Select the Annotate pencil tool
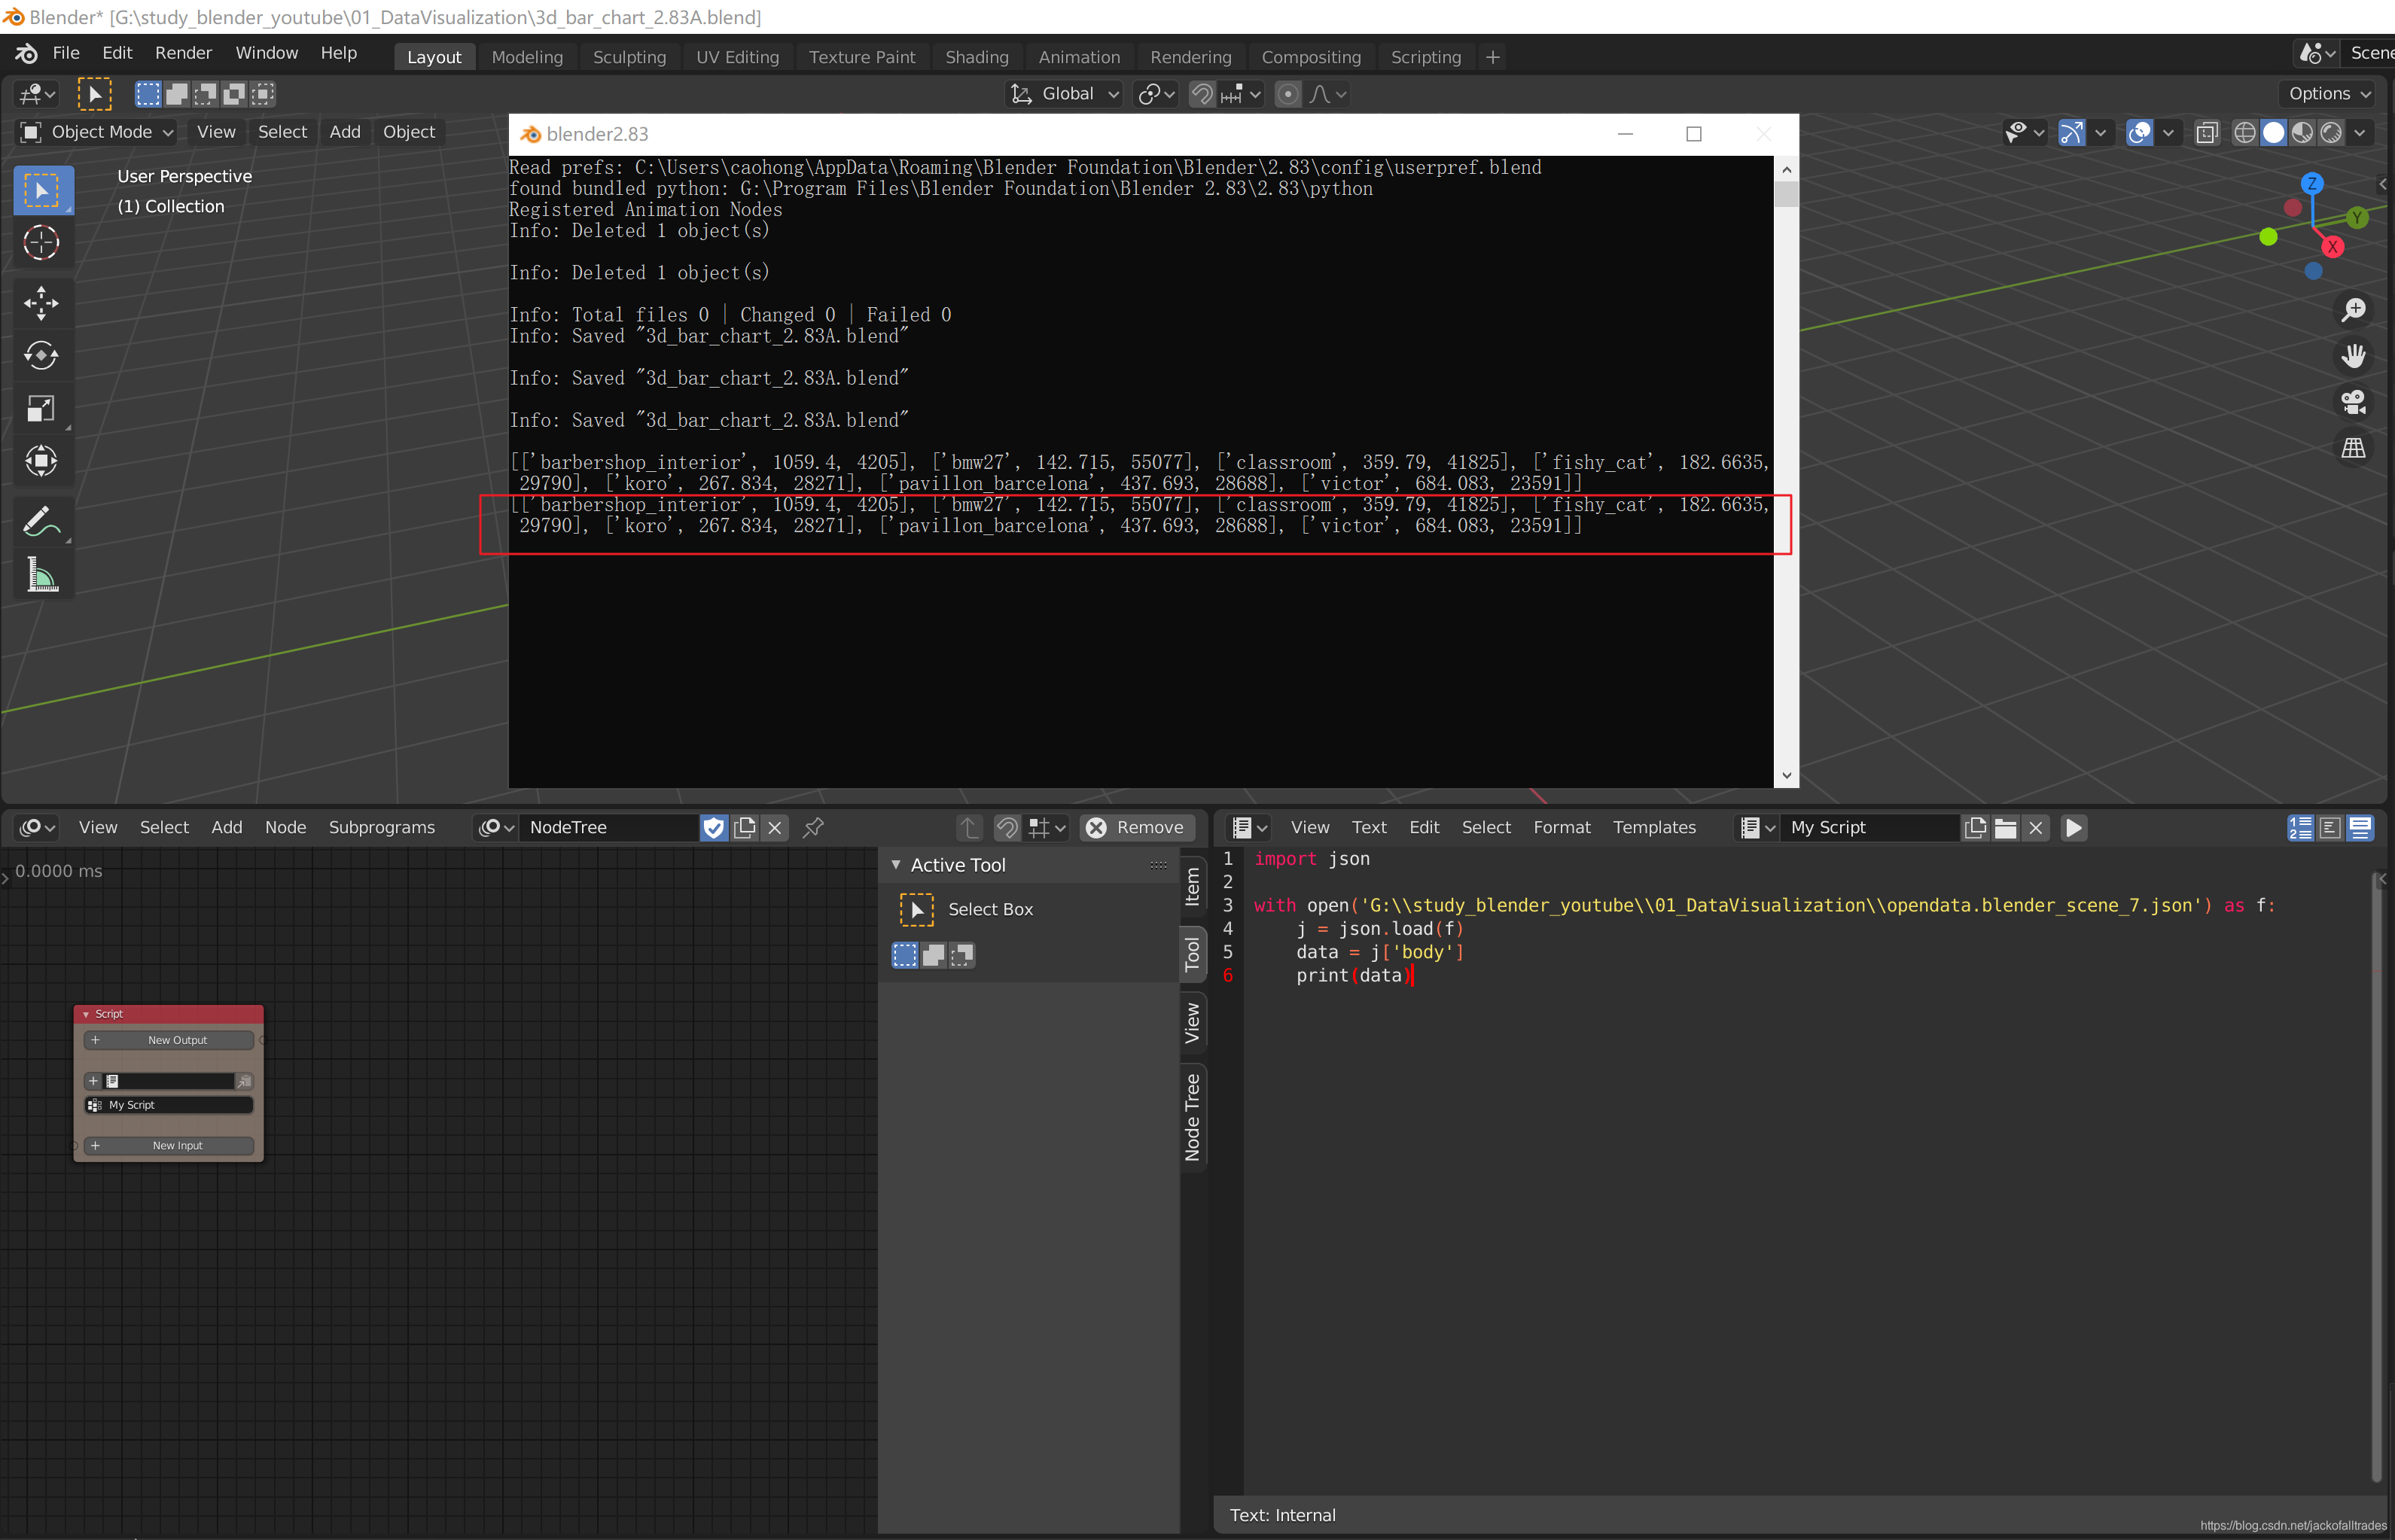This screenshot has height=1540, width=2395. 41,521
